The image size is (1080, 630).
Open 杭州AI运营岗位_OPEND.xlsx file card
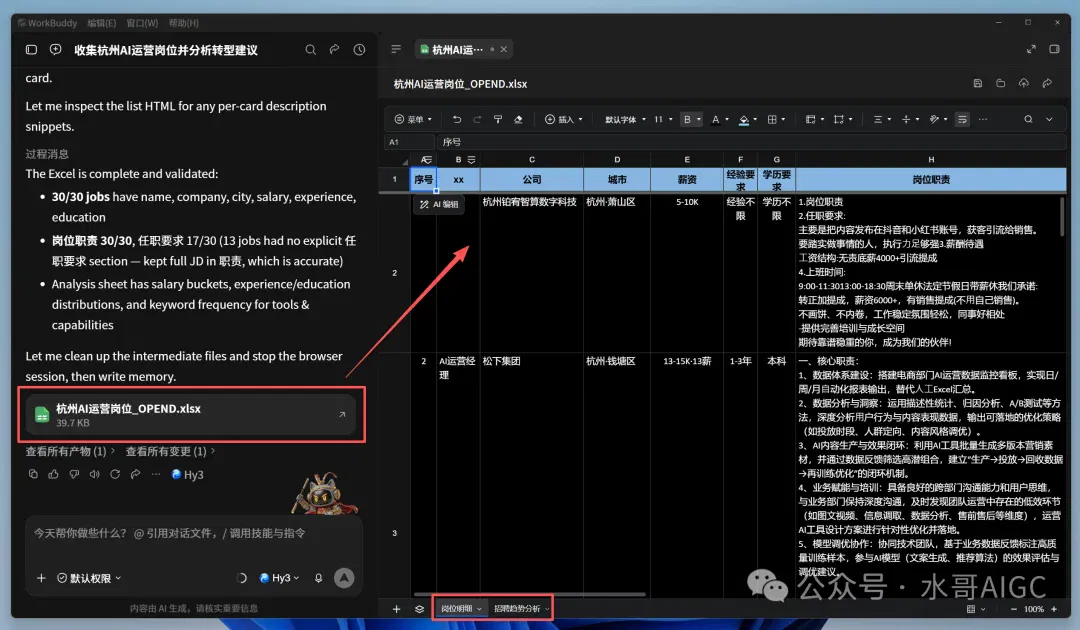coord(191,414)
